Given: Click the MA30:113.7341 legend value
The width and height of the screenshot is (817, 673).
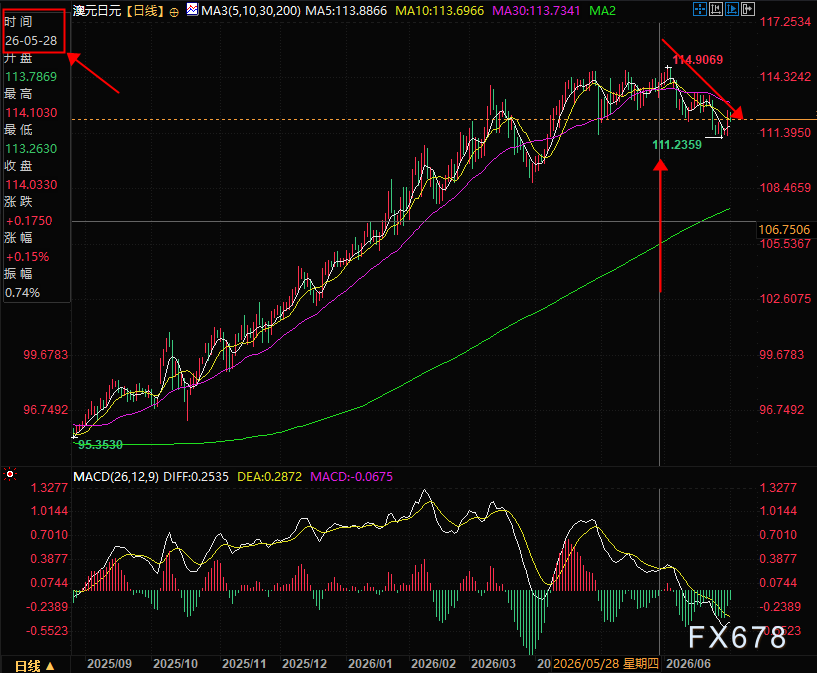Looking at the screenshot, I should point(536,11).
